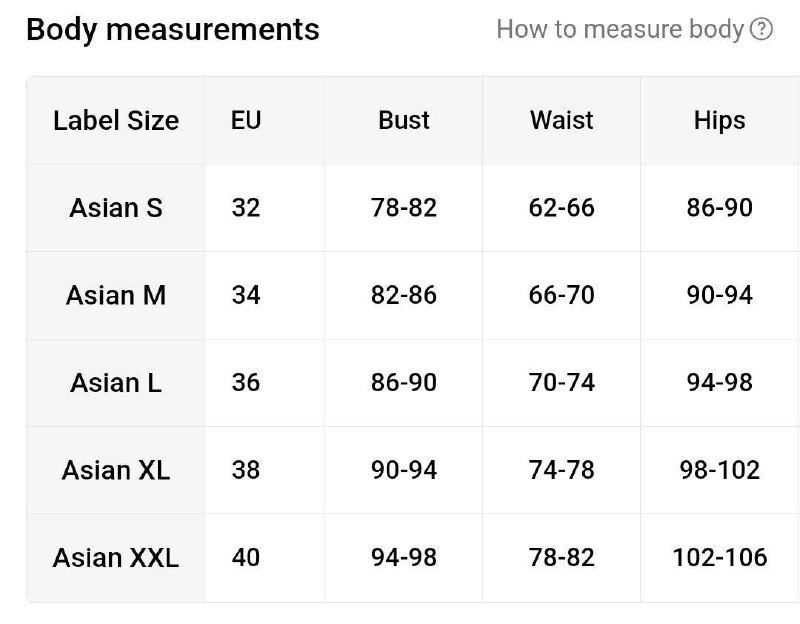Select the Asian XL size row label
Viewport: 800px width, 624px height.
point(116,470)
